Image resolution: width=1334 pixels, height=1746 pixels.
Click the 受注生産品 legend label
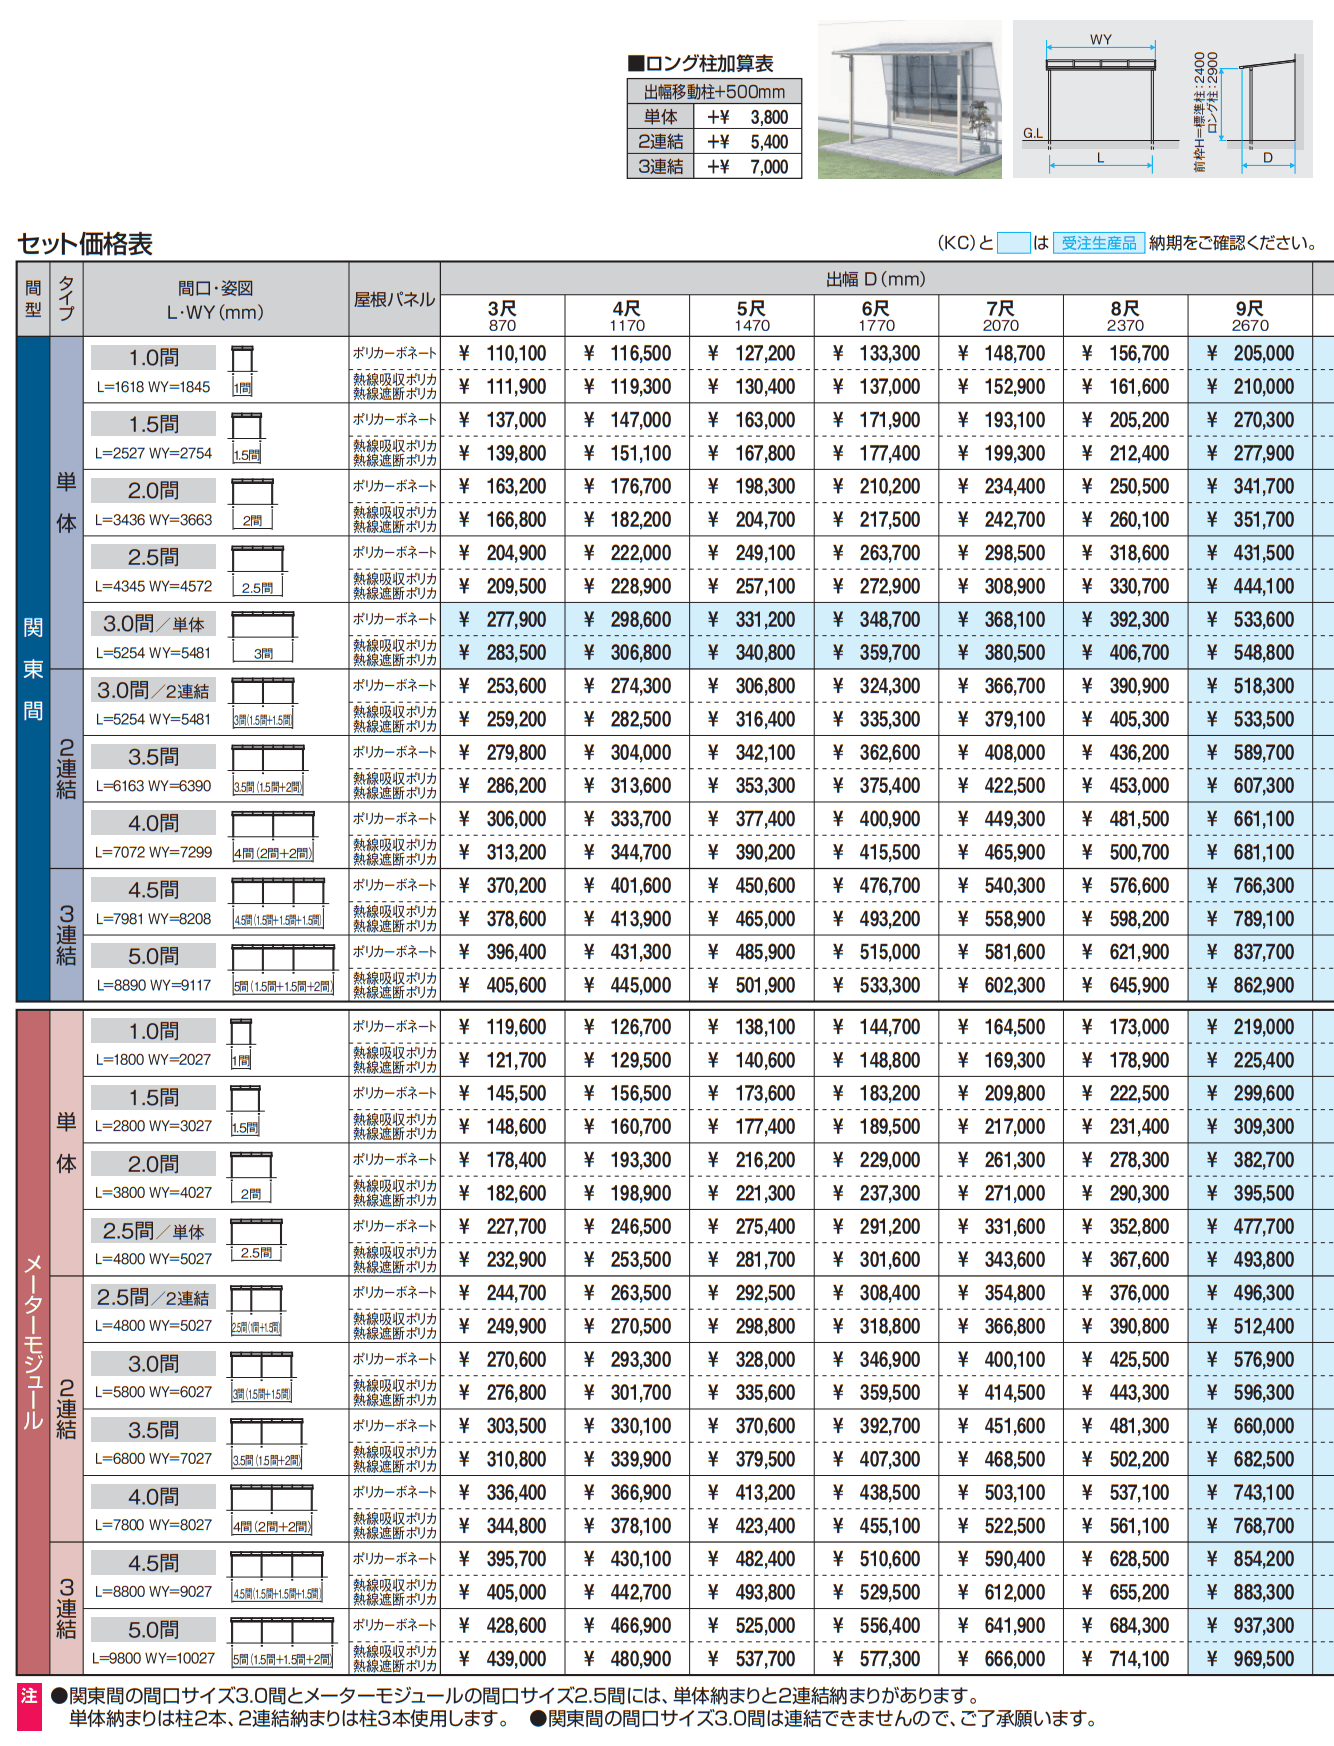pos(1098,243)
